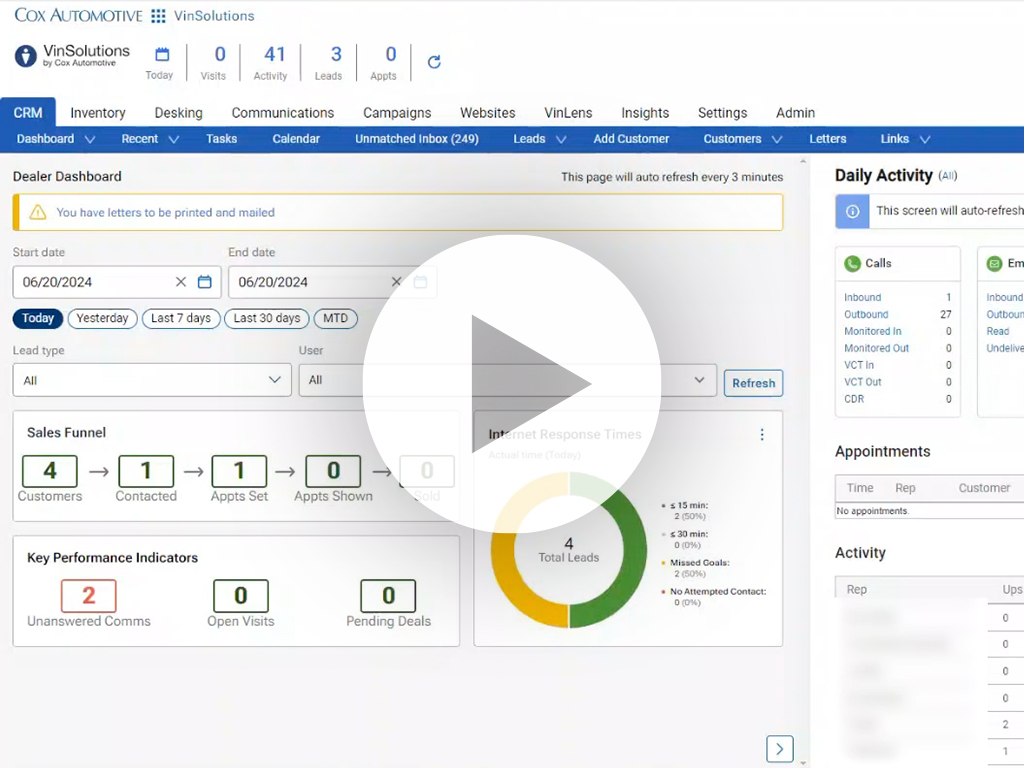Click the refresh icon in header

(x=434, y=62)
